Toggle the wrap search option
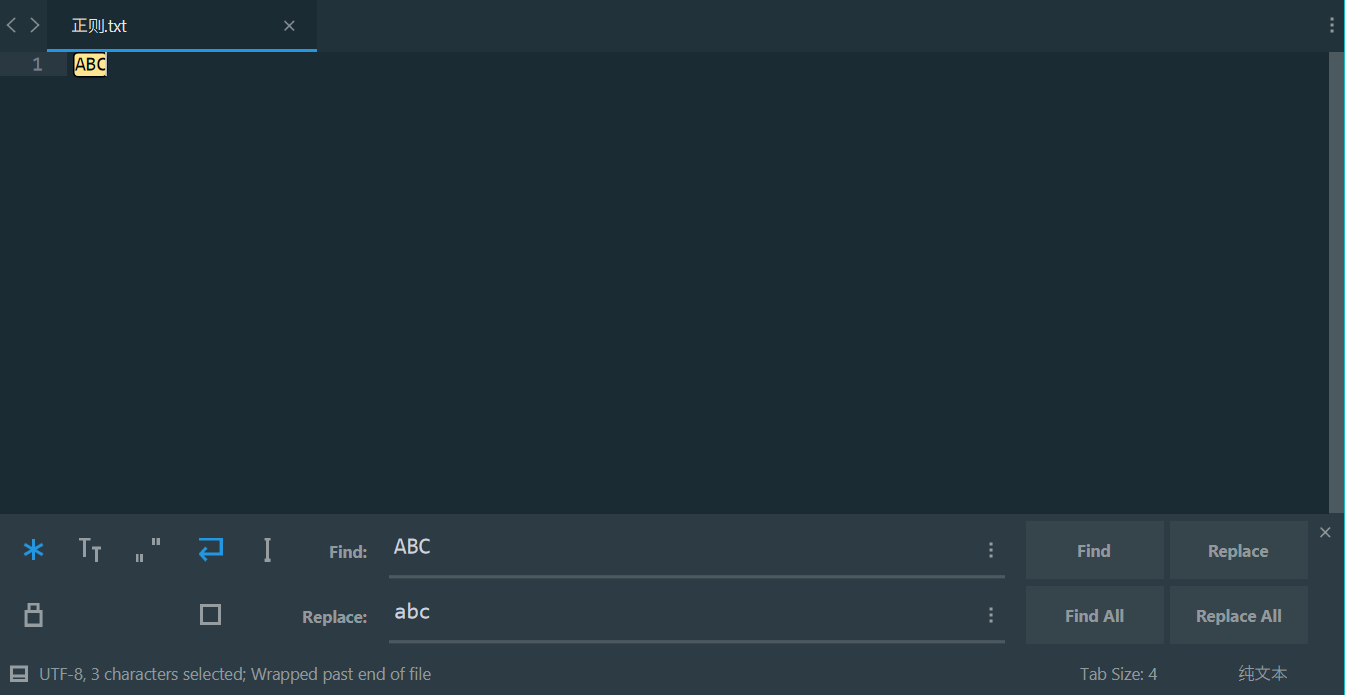 (210, 550)
